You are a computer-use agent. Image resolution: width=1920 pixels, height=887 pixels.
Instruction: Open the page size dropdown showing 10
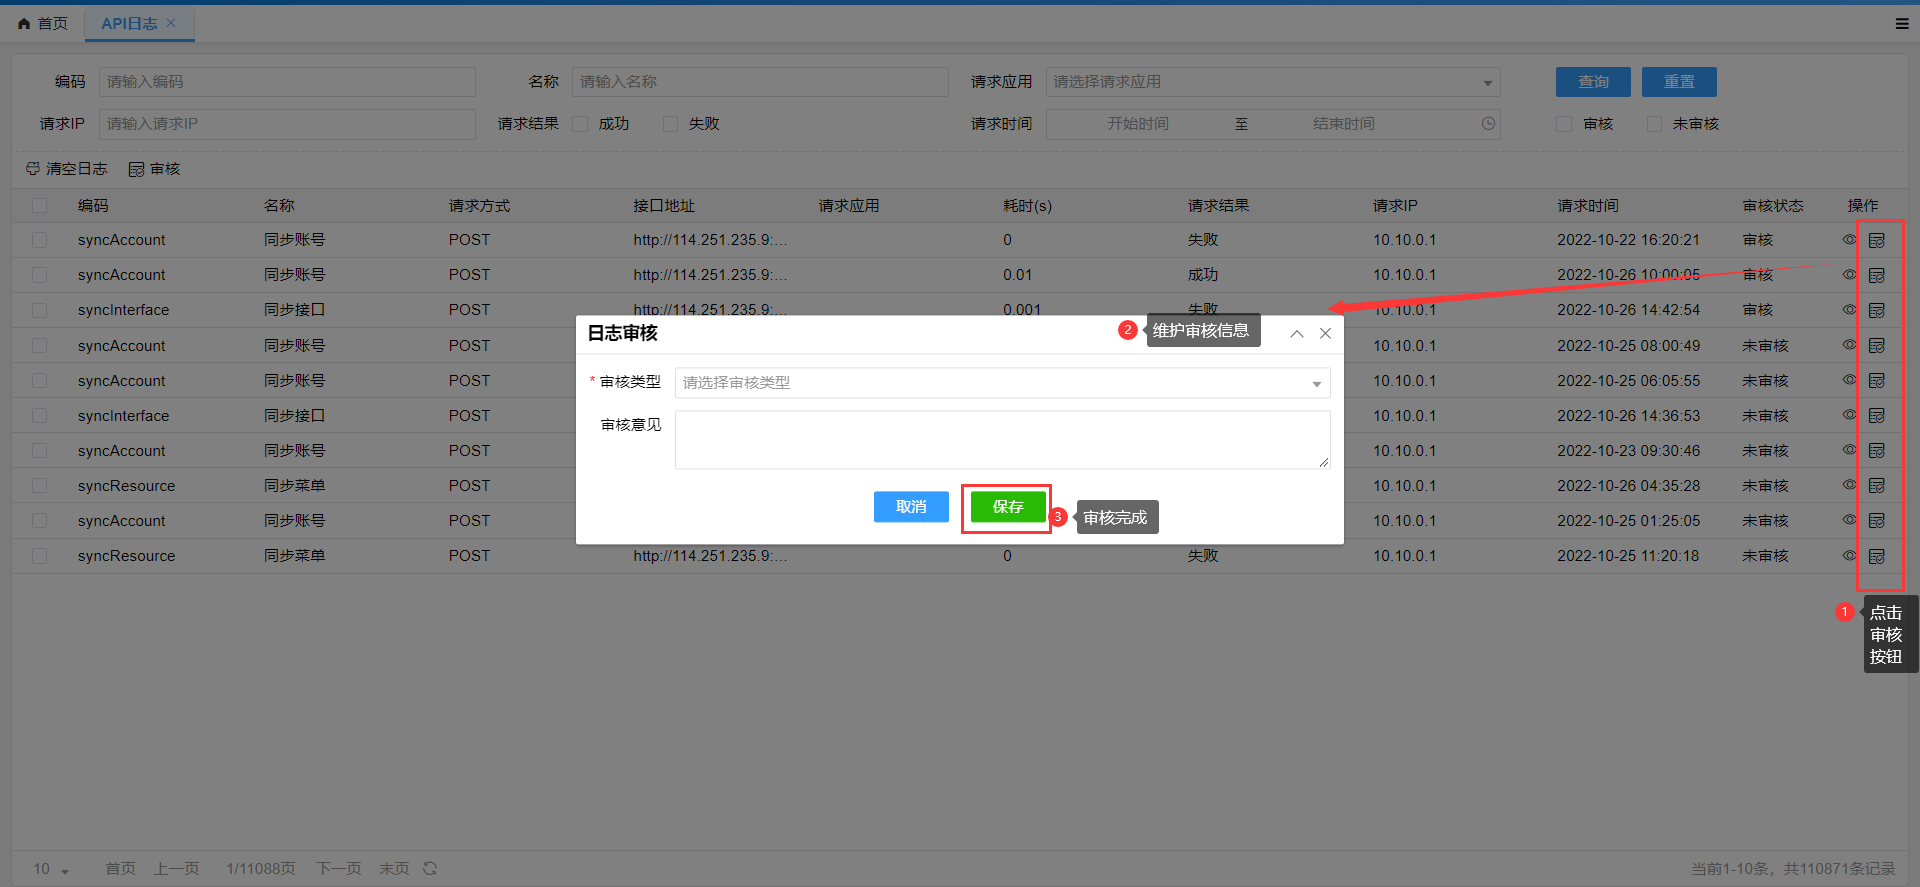coord(51,869)
